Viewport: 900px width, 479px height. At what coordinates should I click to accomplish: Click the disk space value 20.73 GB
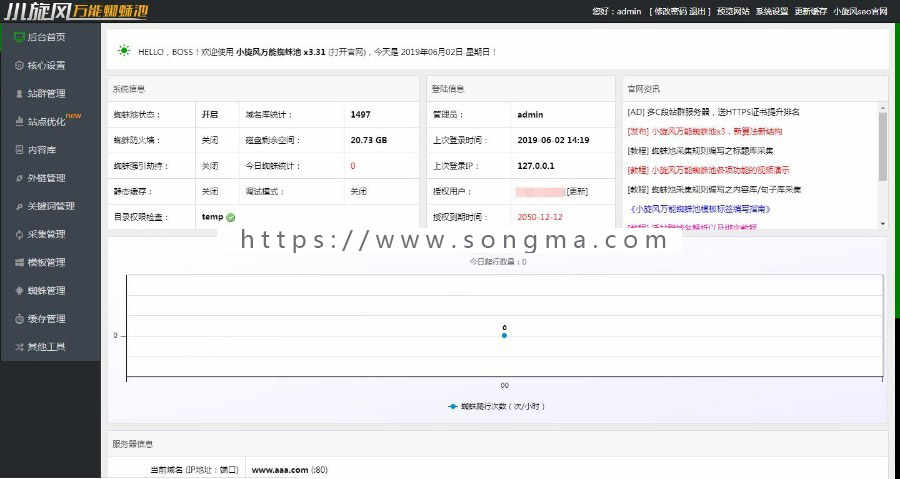coord(368,140)
